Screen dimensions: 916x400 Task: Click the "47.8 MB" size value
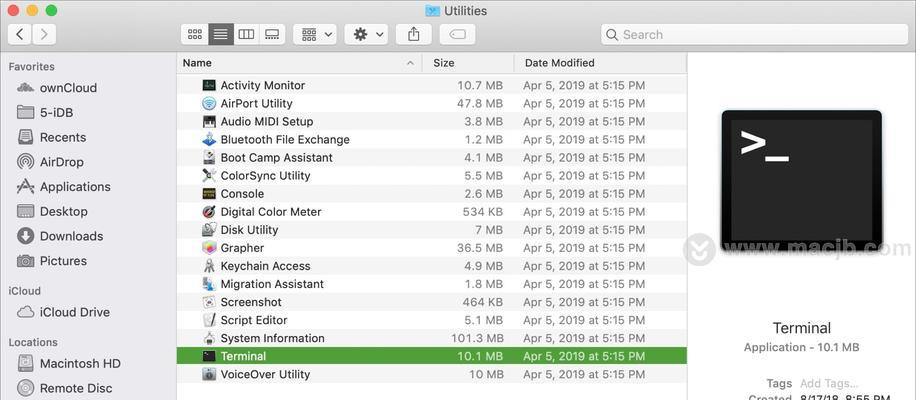[x=480, y=103]
